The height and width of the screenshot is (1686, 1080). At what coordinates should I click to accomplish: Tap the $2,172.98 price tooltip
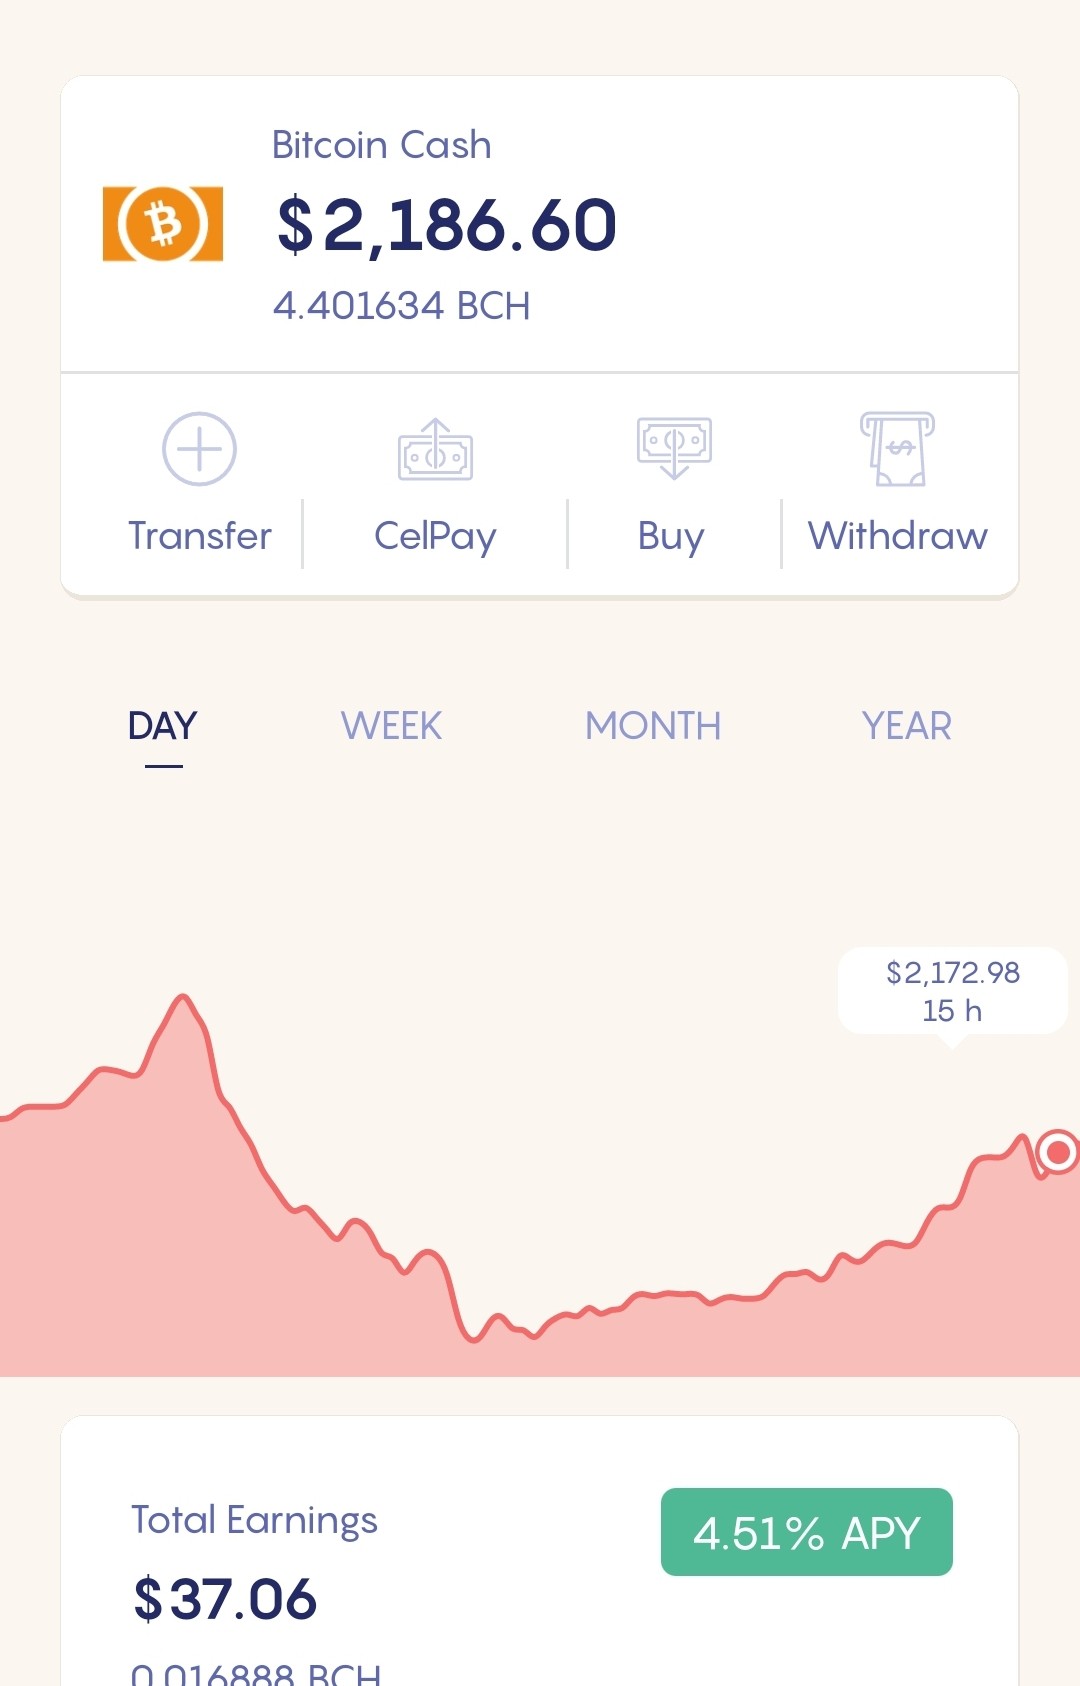[x=953, y=991]
